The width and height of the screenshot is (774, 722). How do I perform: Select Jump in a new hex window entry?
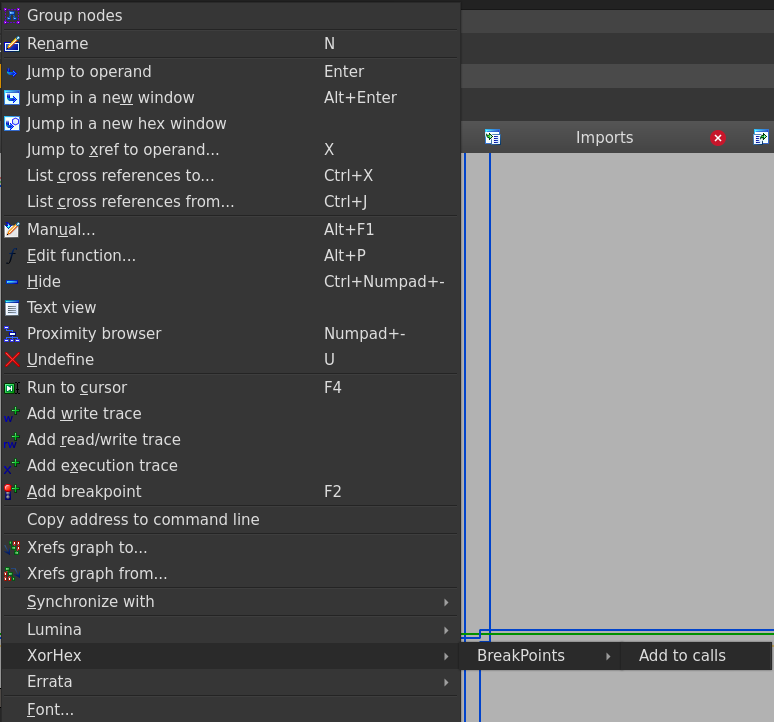tap(230, 124)
